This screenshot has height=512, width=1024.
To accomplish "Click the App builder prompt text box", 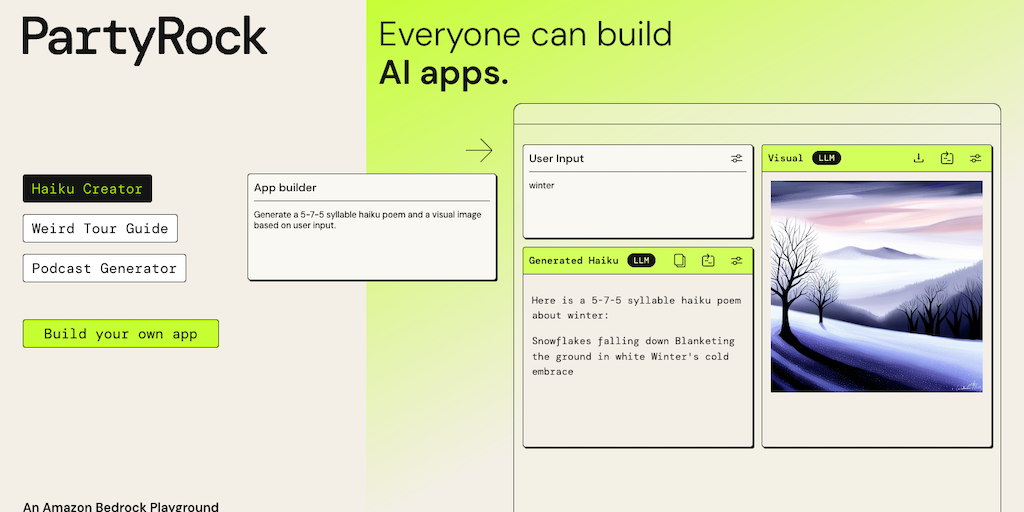I will click(x=372, y=227).
